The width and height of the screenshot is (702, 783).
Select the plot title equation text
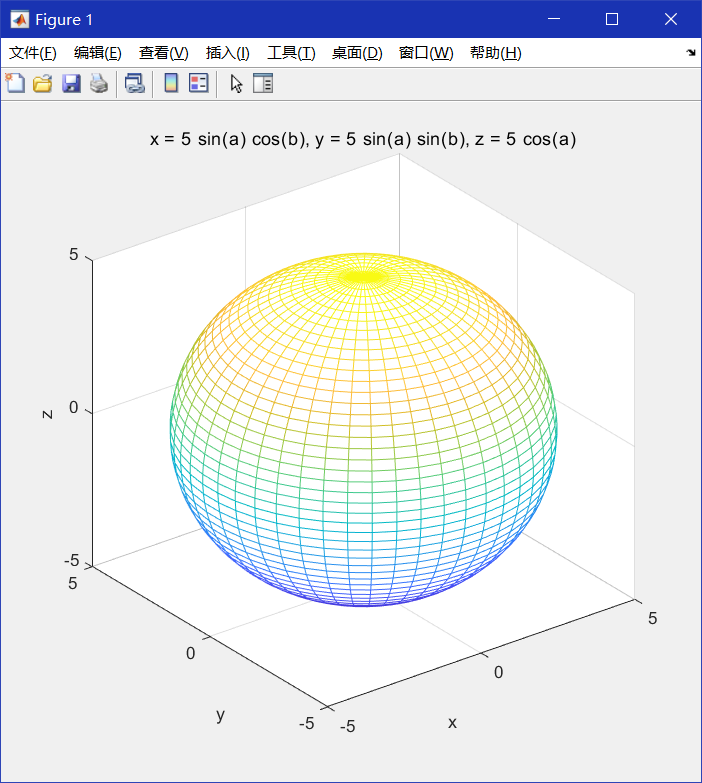pos(363,139)
